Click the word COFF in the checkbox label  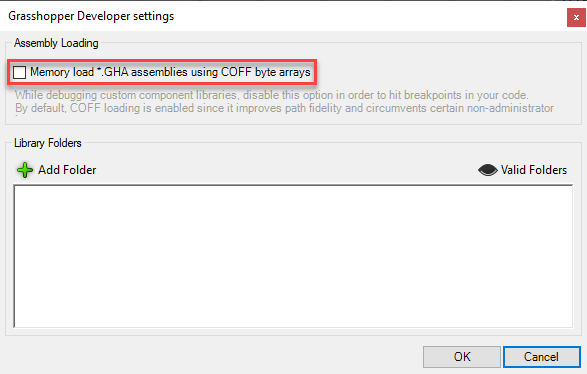[x=236, y=72]
